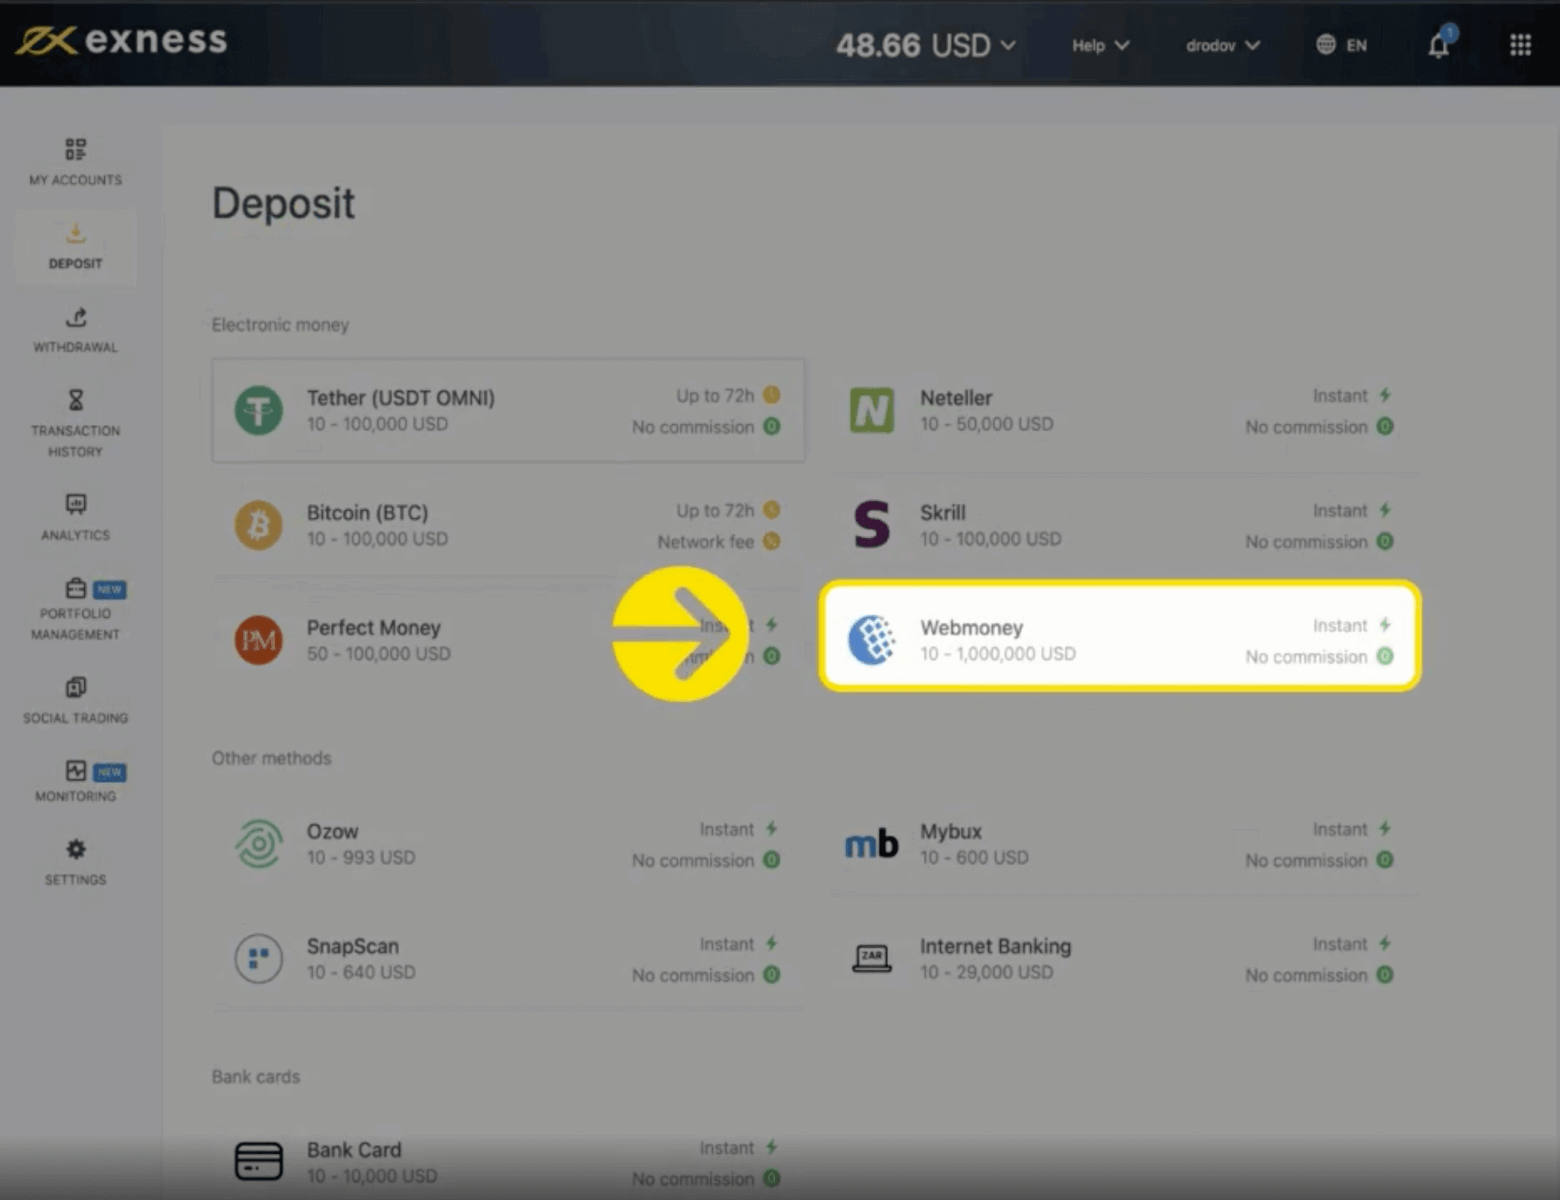Viewport: 1560px width, 1200px height.
Task: Click Neteller's Instant lightning icon
Action: point(1385,395)
